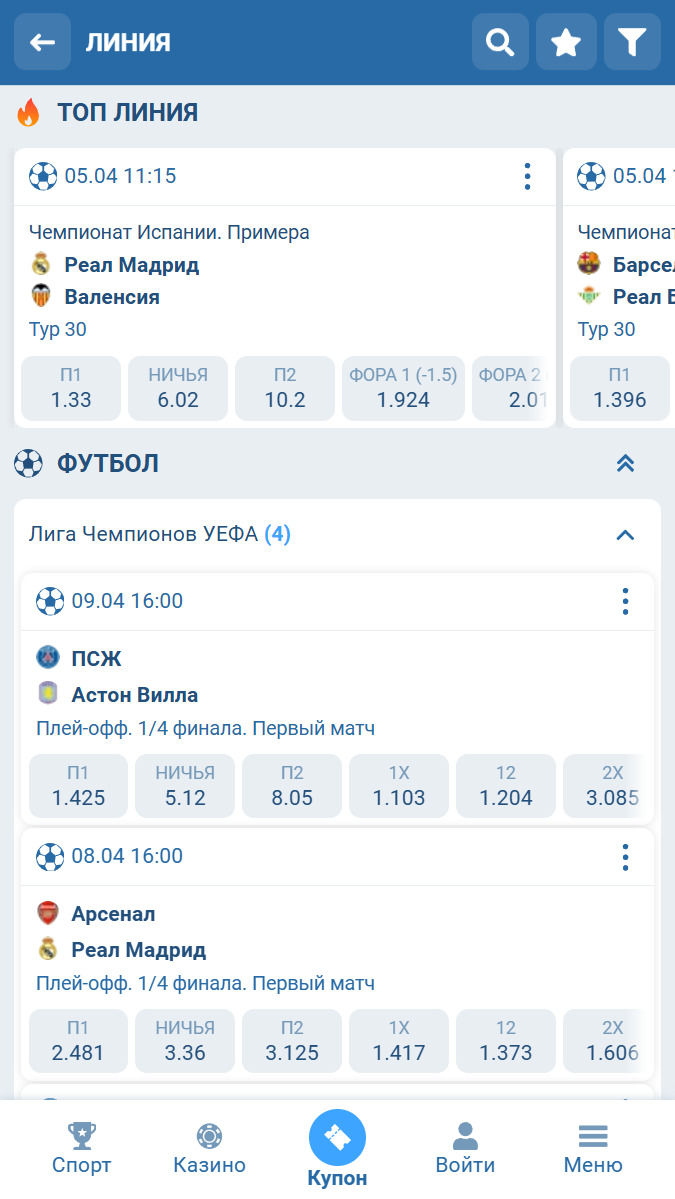Viewport: 675px width, 1199px height.
Task: Select П1 1.33 odds for Реал Мадрид
Action: (x=71, y=388)
